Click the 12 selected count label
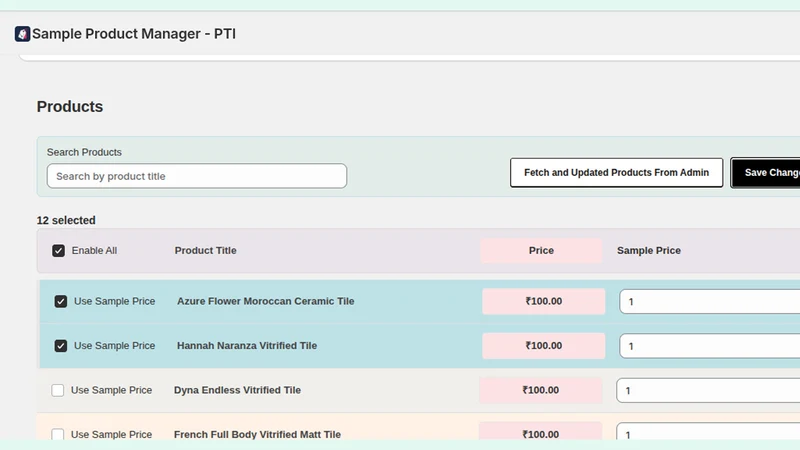Image resolution: width=800 pixels, height=450 pixels. click(66, 220)
